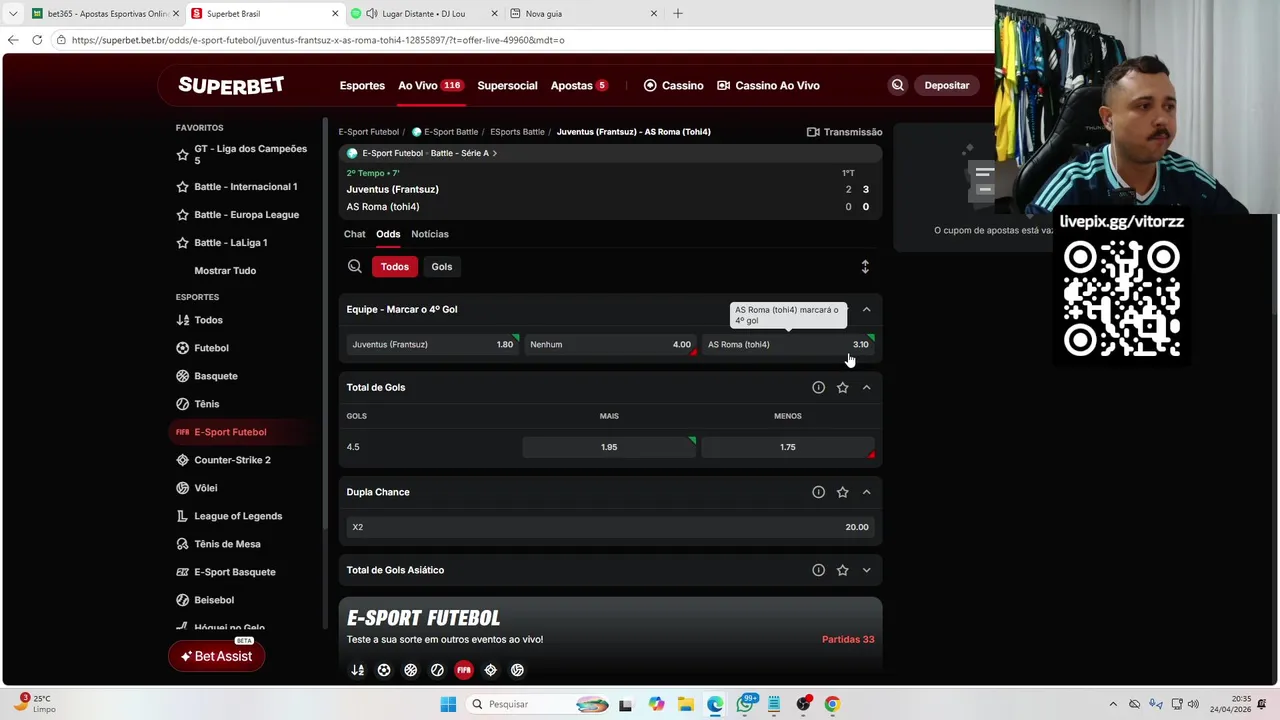The width and height of the screenshot is (1280, 720).
Task: Collapse the Dupla Chance market chevron
Action: click(866, 492)
